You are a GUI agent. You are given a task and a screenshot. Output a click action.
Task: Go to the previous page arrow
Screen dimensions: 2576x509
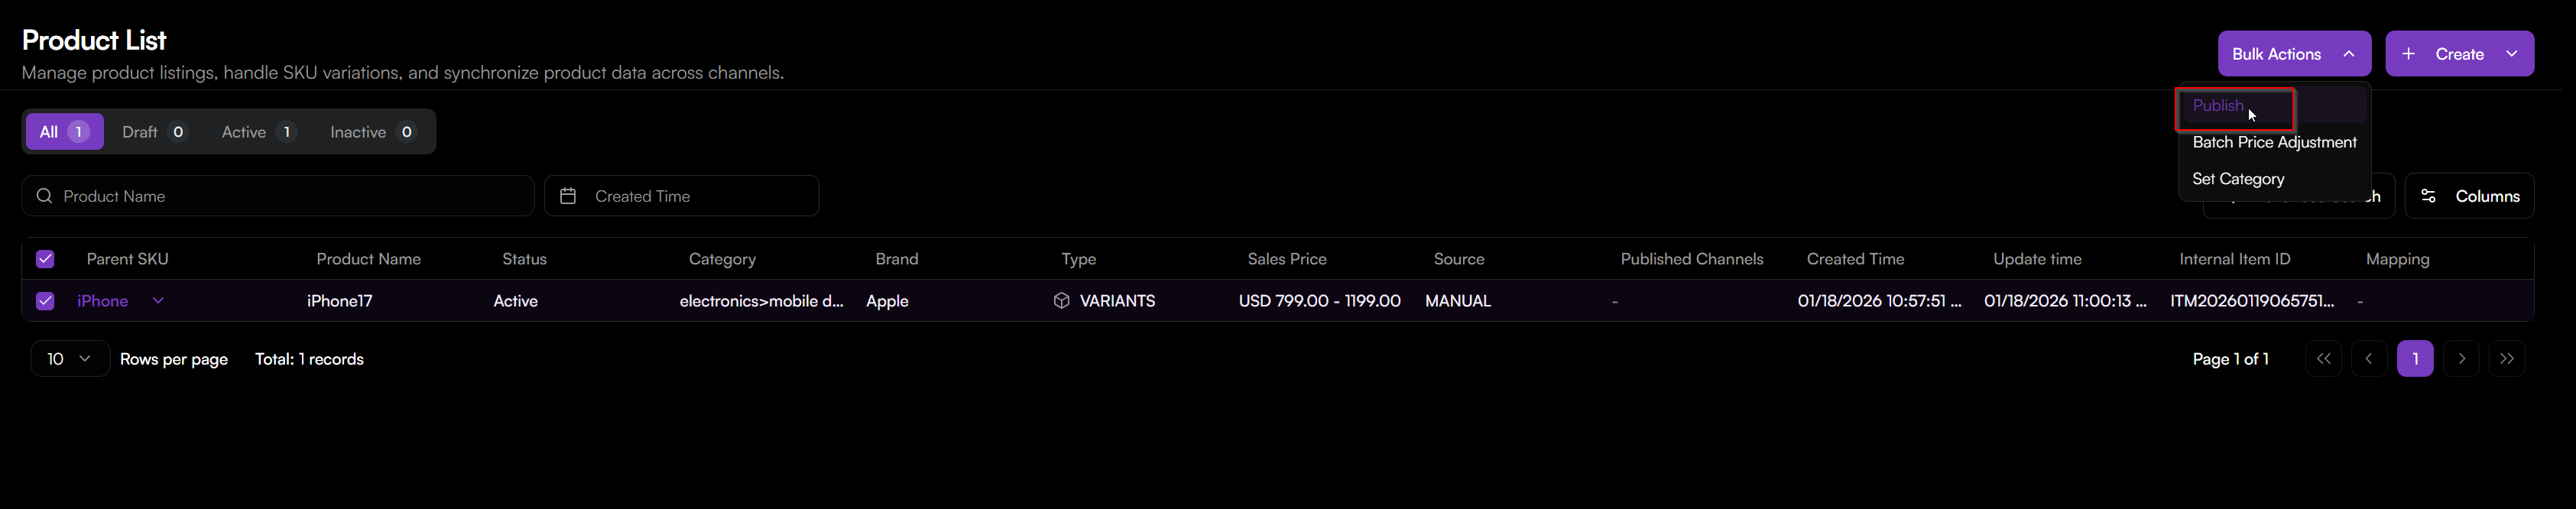tap(2369, 359)
